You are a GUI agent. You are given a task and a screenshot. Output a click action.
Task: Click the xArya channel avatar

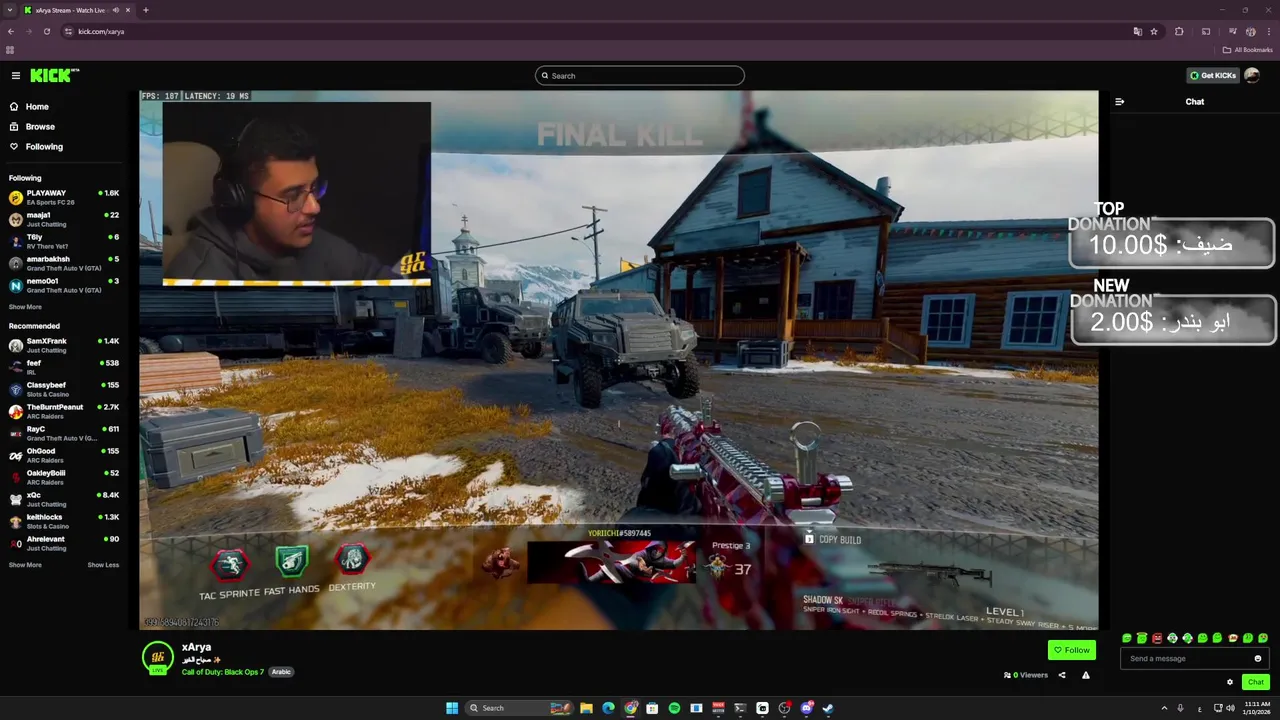click(158, 657)
